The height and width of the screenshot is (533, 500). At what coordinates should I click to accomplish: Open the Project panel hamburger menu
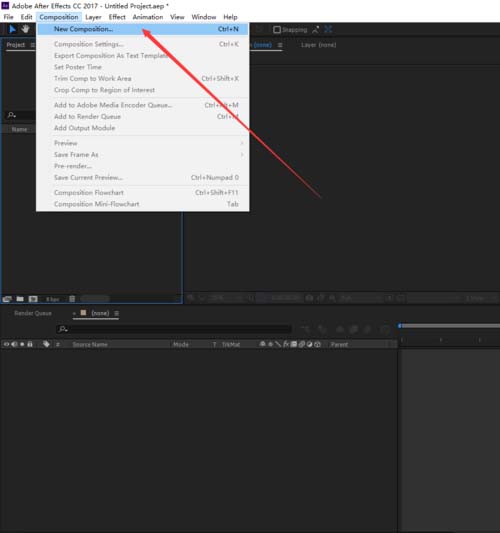tap(33, 45)
